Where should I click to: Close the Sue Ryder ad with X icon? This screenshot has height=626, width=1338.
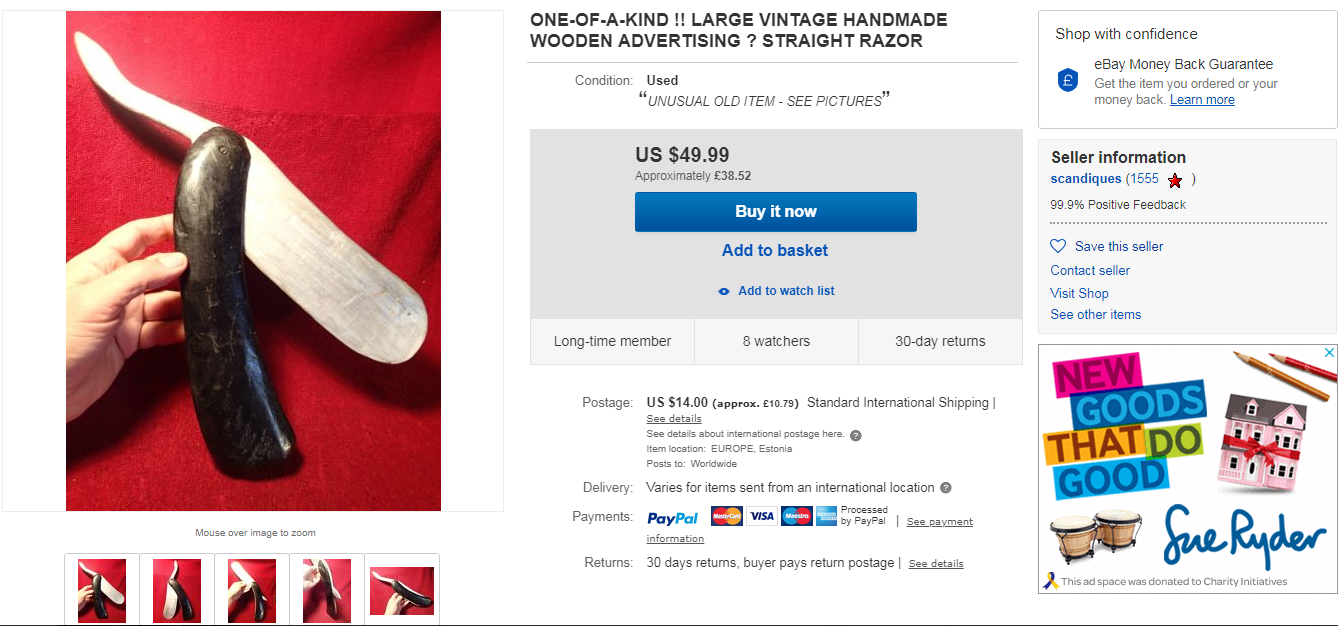pos(1329,353)
